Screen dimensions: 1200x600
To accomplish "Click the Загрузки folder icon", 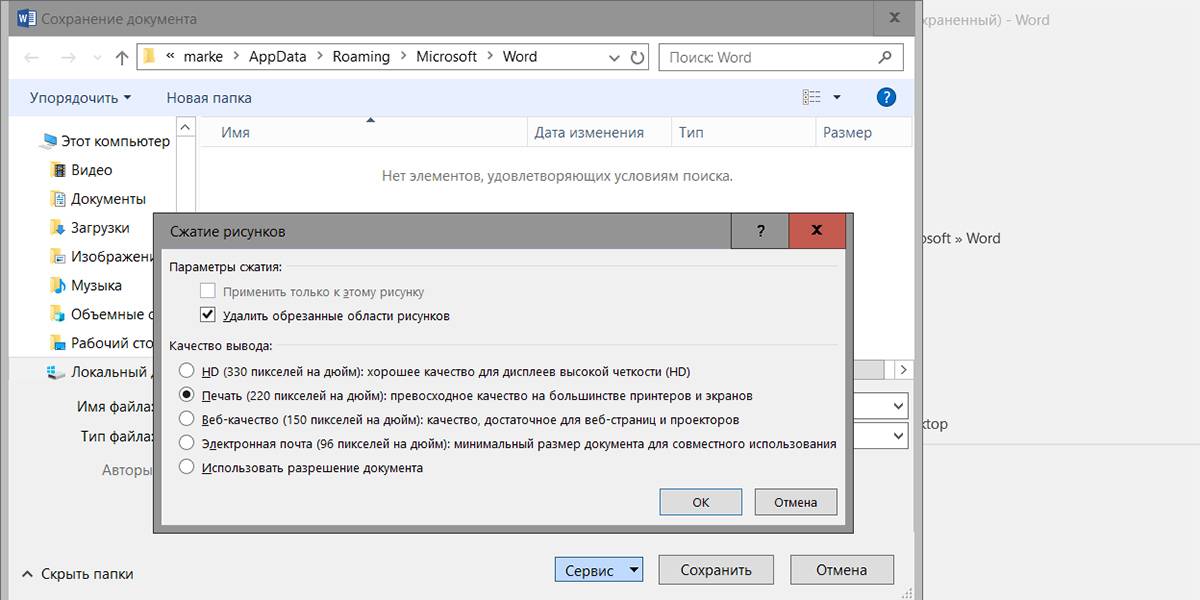I will coord(58,228).
